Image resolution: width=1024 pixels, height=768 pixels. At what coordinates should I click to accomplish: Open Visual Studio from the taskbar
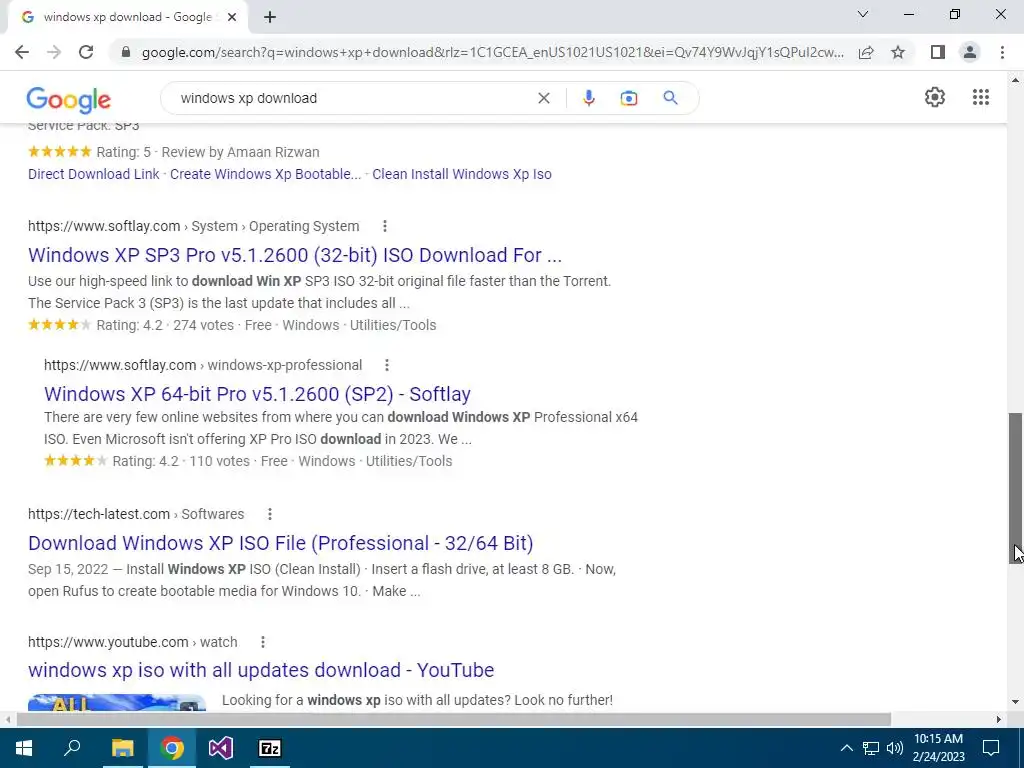point(221,748)
